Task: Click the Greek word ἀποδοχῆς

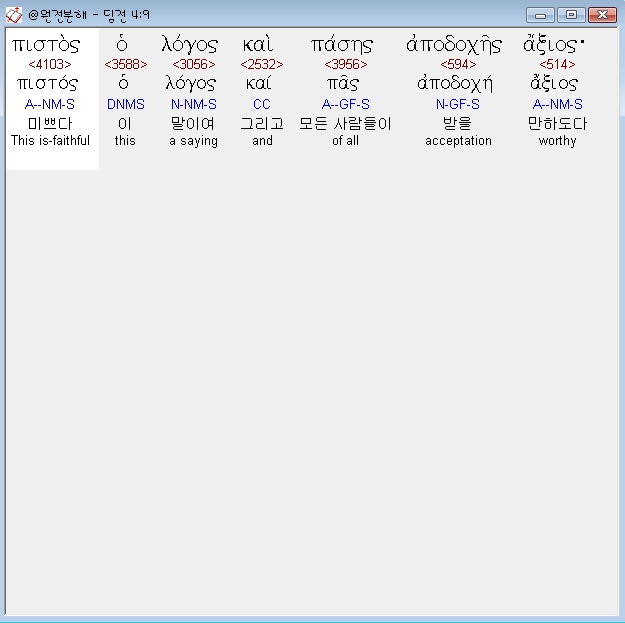Action: [x=454, y=45]
